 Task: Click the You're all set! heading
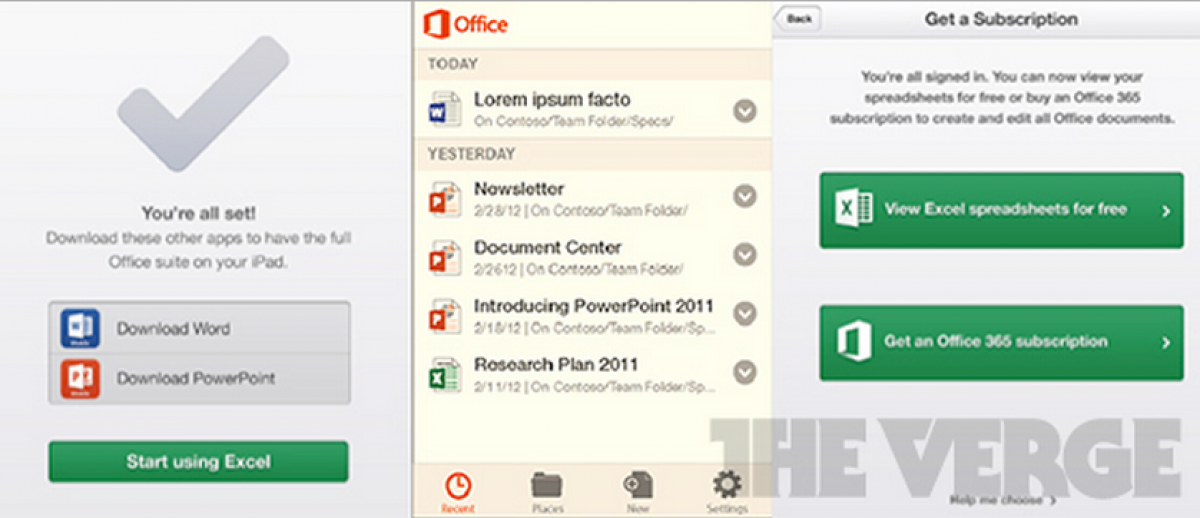click(x=198, y=213)
